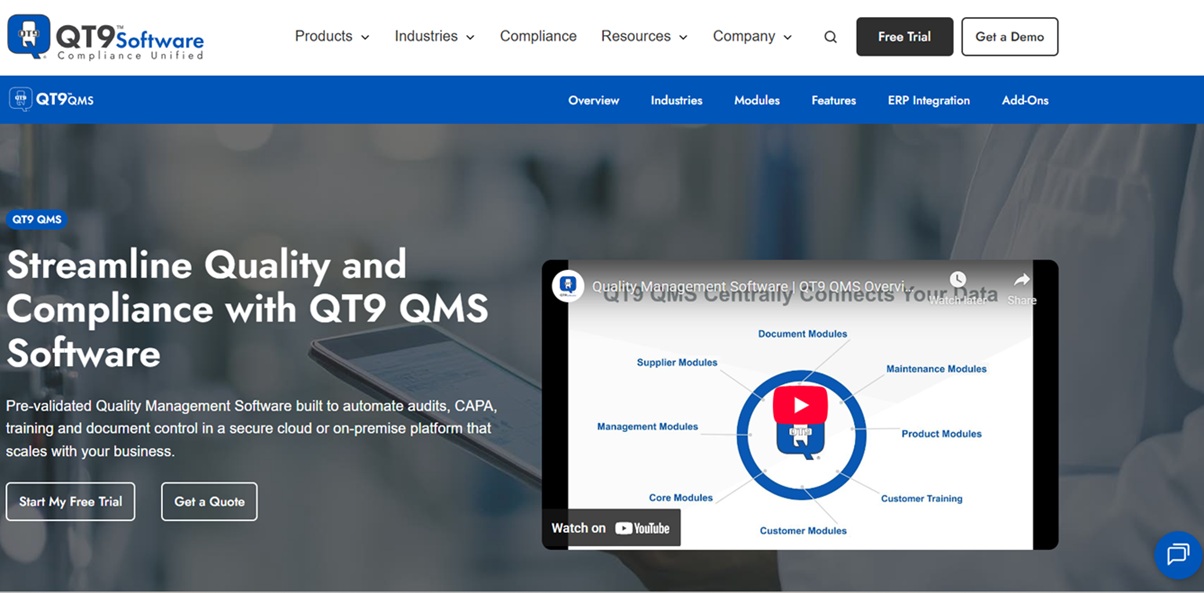Select the ERP Integration tab
1204x593 pixels.
[x=929, y=100]
